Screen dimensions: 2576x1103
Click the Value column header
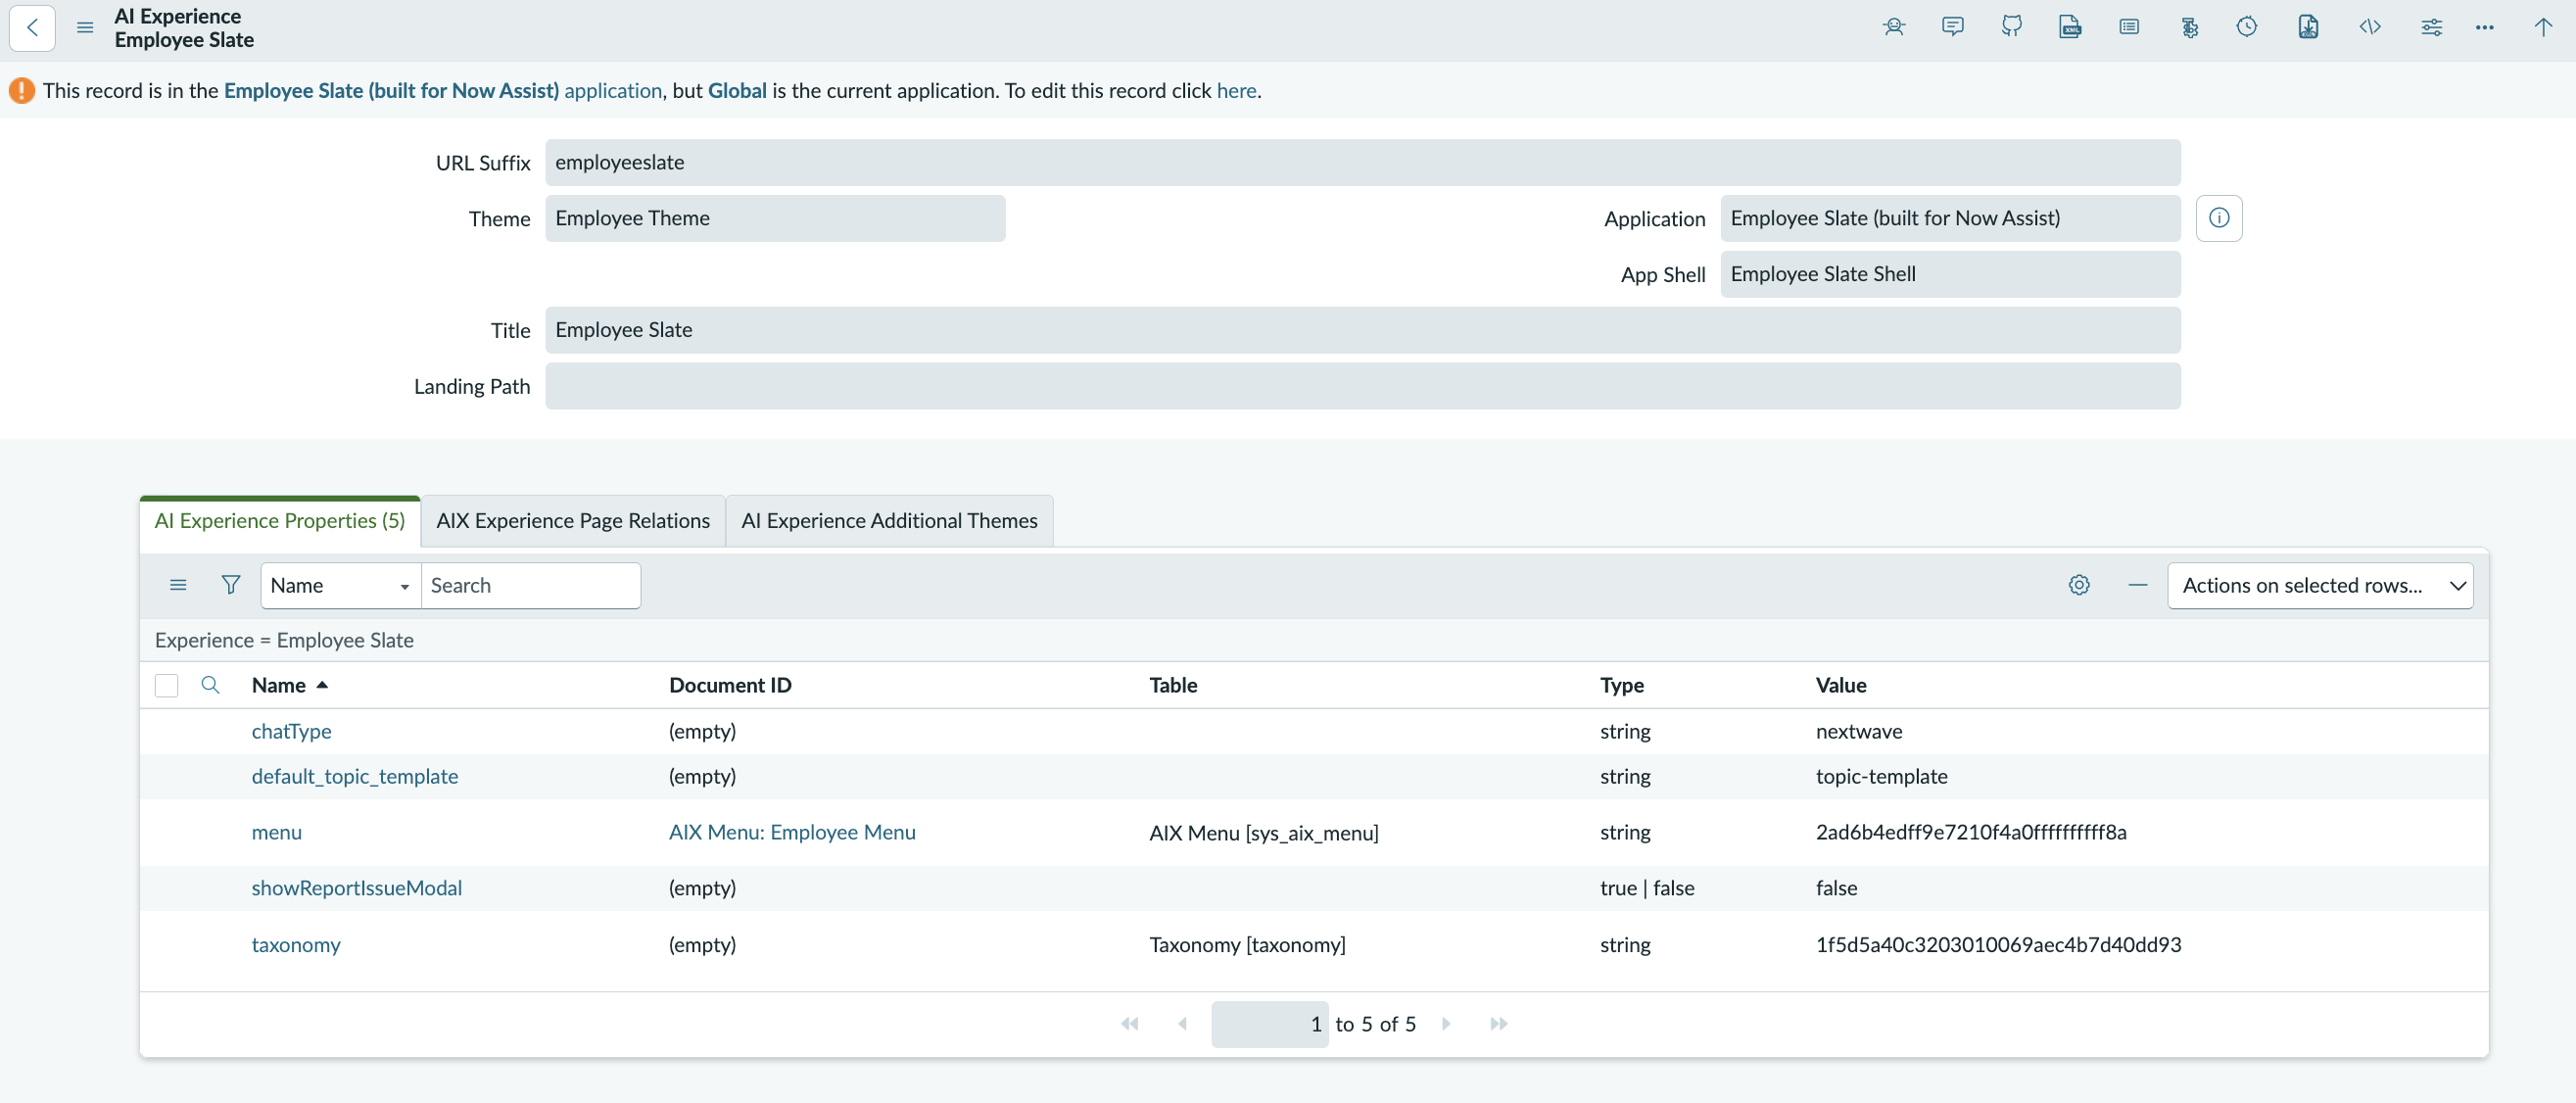pos(1841,685)
